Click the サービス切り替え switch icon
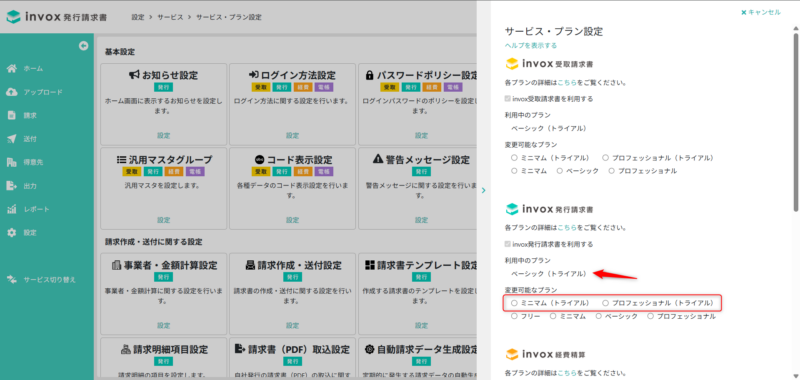The height and width of the screenshot is (380, 800). coord(11,280)
